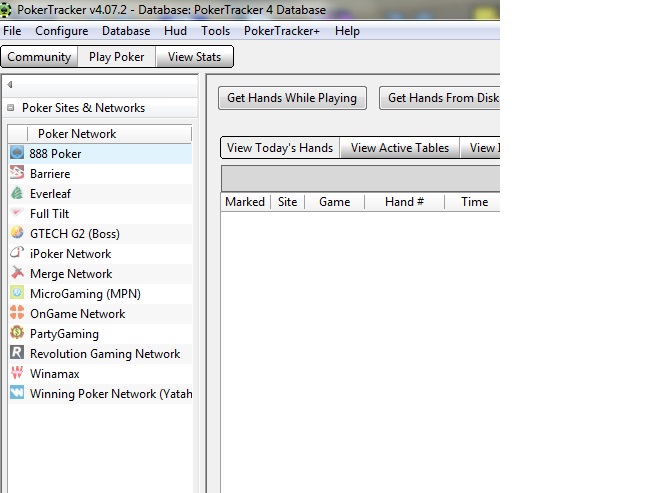Click the Revolution Gaming Network R icon
This screenshot has width=671, height=493.
pyautogui.click(x=17, y=353)
